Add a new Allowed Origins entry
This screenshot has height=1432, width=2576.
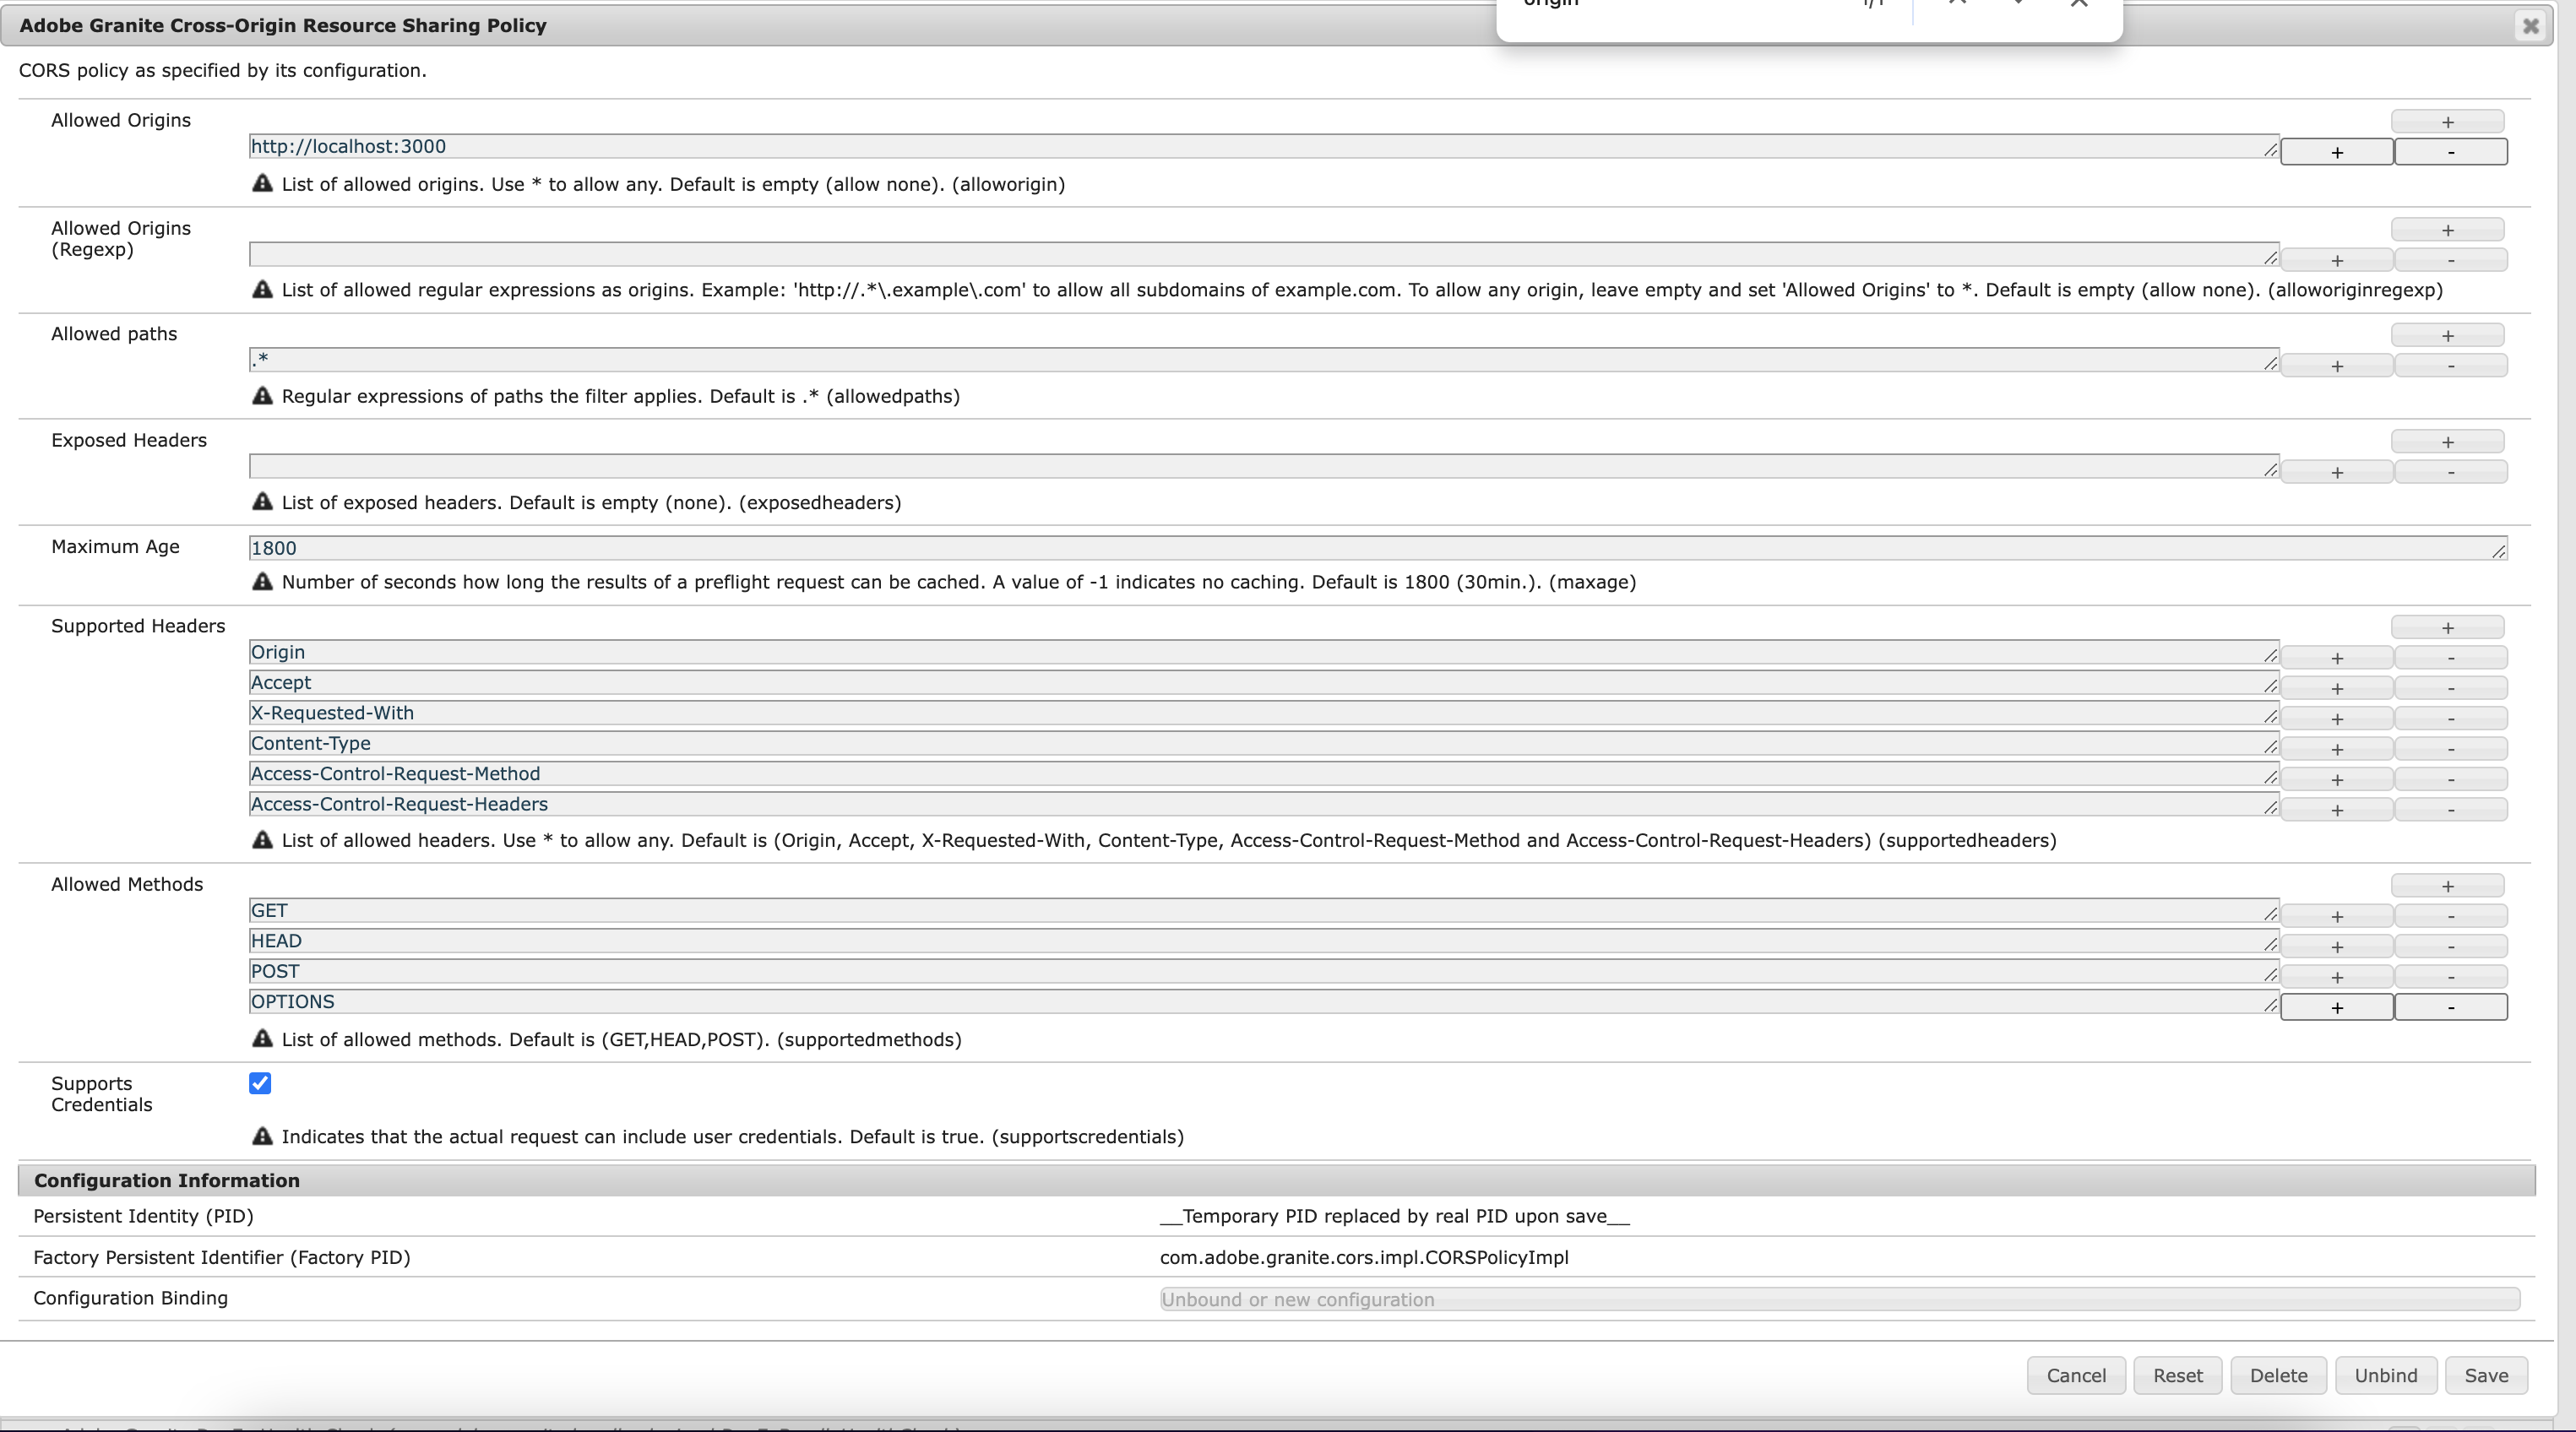[2447, 121]
